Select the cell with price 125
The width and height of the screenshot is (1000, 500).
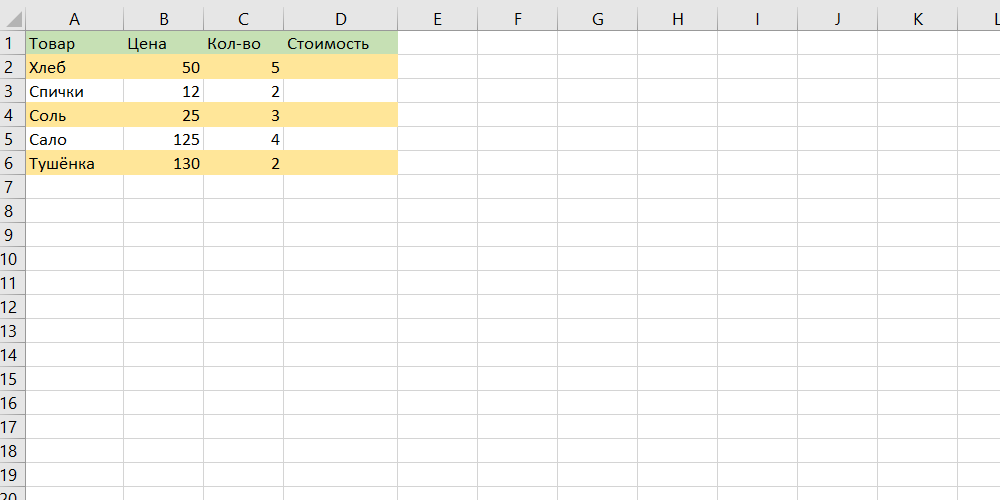point(164,139)
